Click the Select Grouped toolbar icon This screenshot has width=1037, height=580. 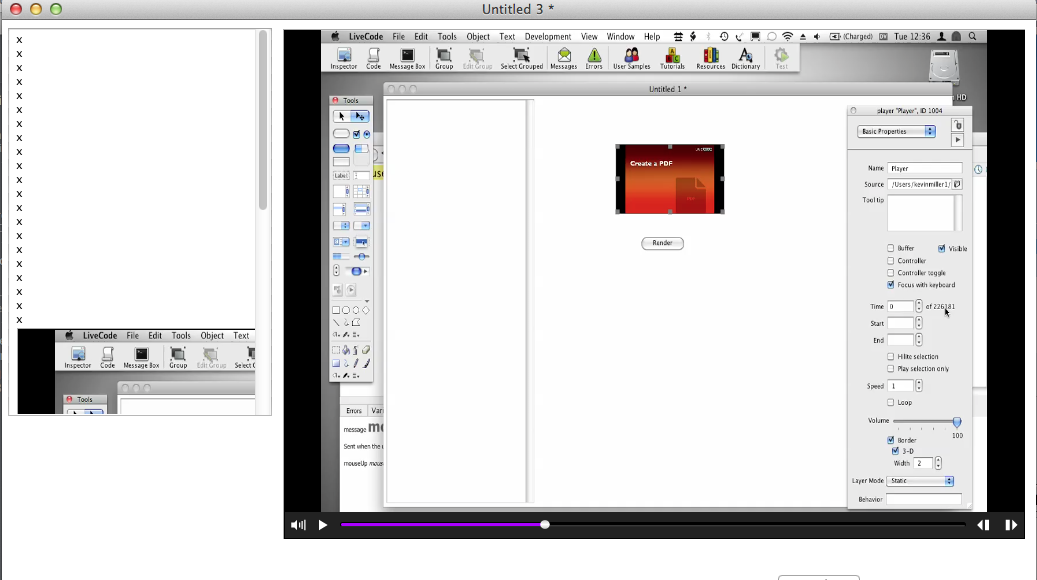point(521,57)
